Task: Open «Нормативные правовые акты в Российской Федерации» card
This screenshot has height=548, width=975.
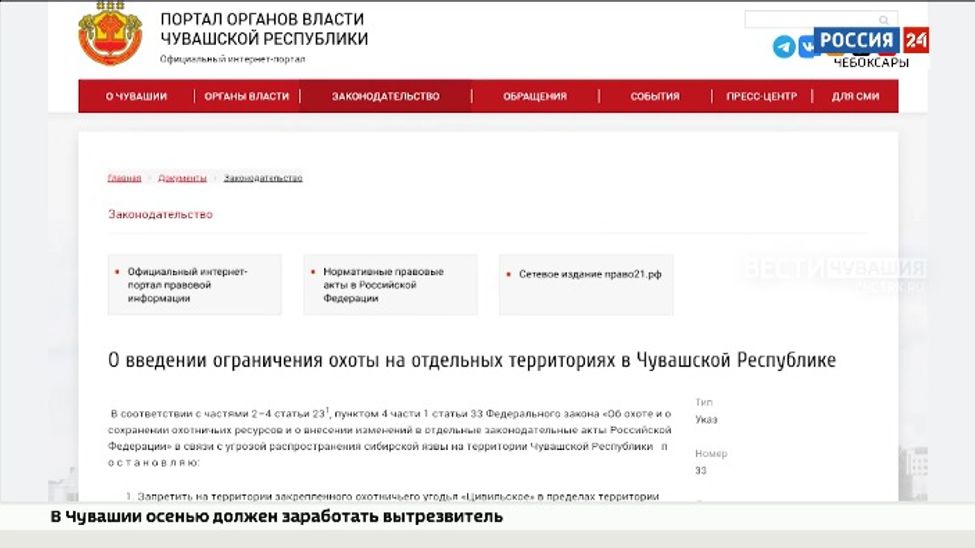Action: [x=390, y=285]
